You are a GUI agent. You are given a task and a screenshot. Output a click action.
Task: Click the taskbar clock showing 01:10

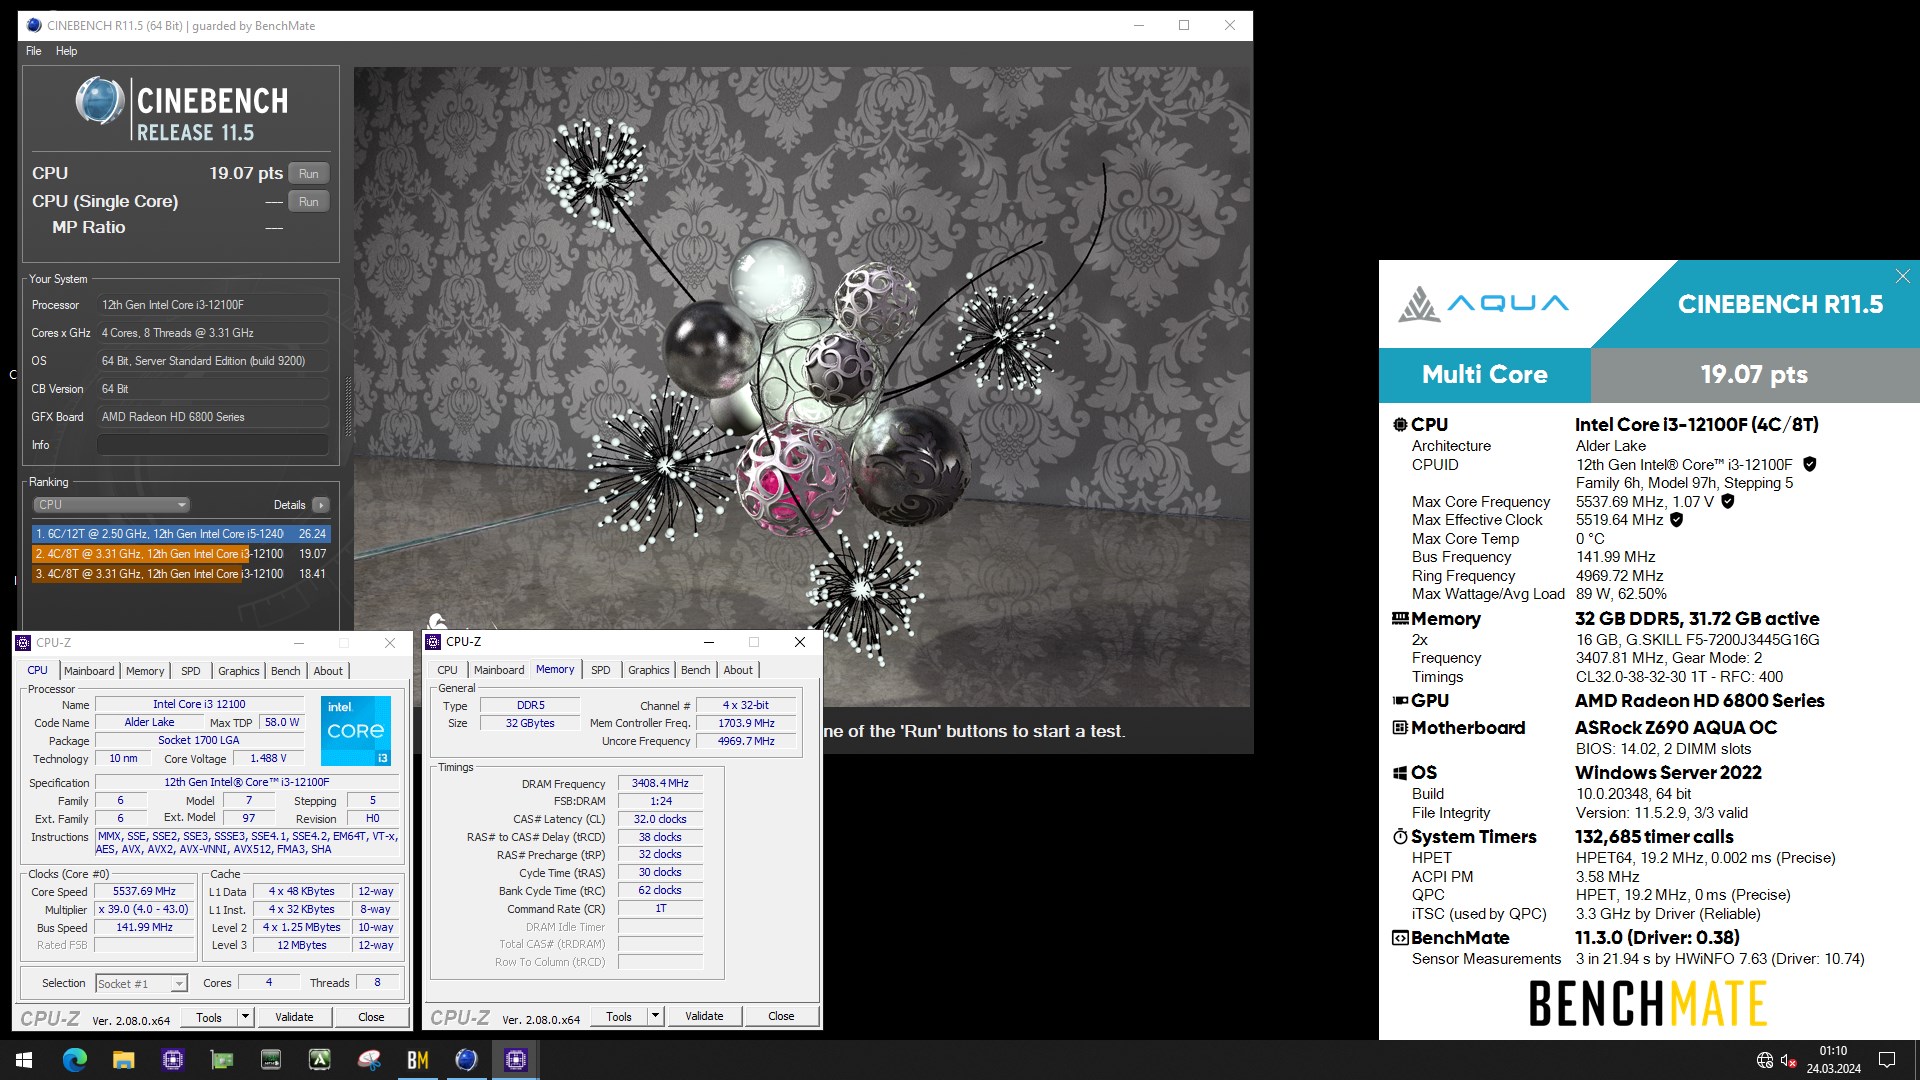1833,1060
